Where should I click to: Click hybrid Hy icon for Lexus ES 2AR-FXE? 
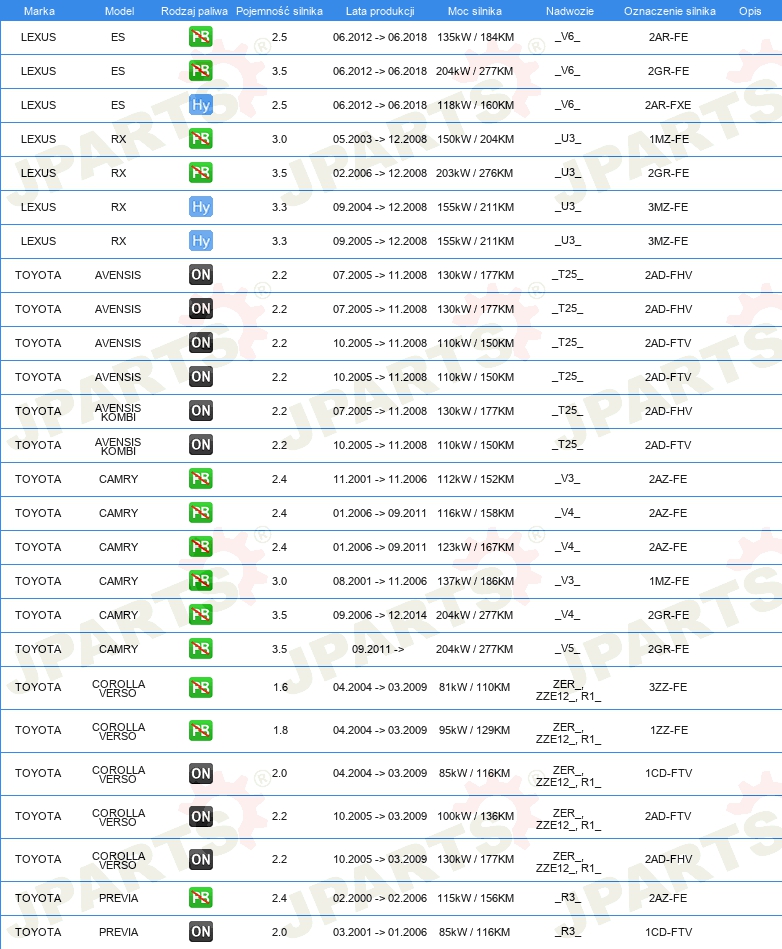(x=200, y=105)
